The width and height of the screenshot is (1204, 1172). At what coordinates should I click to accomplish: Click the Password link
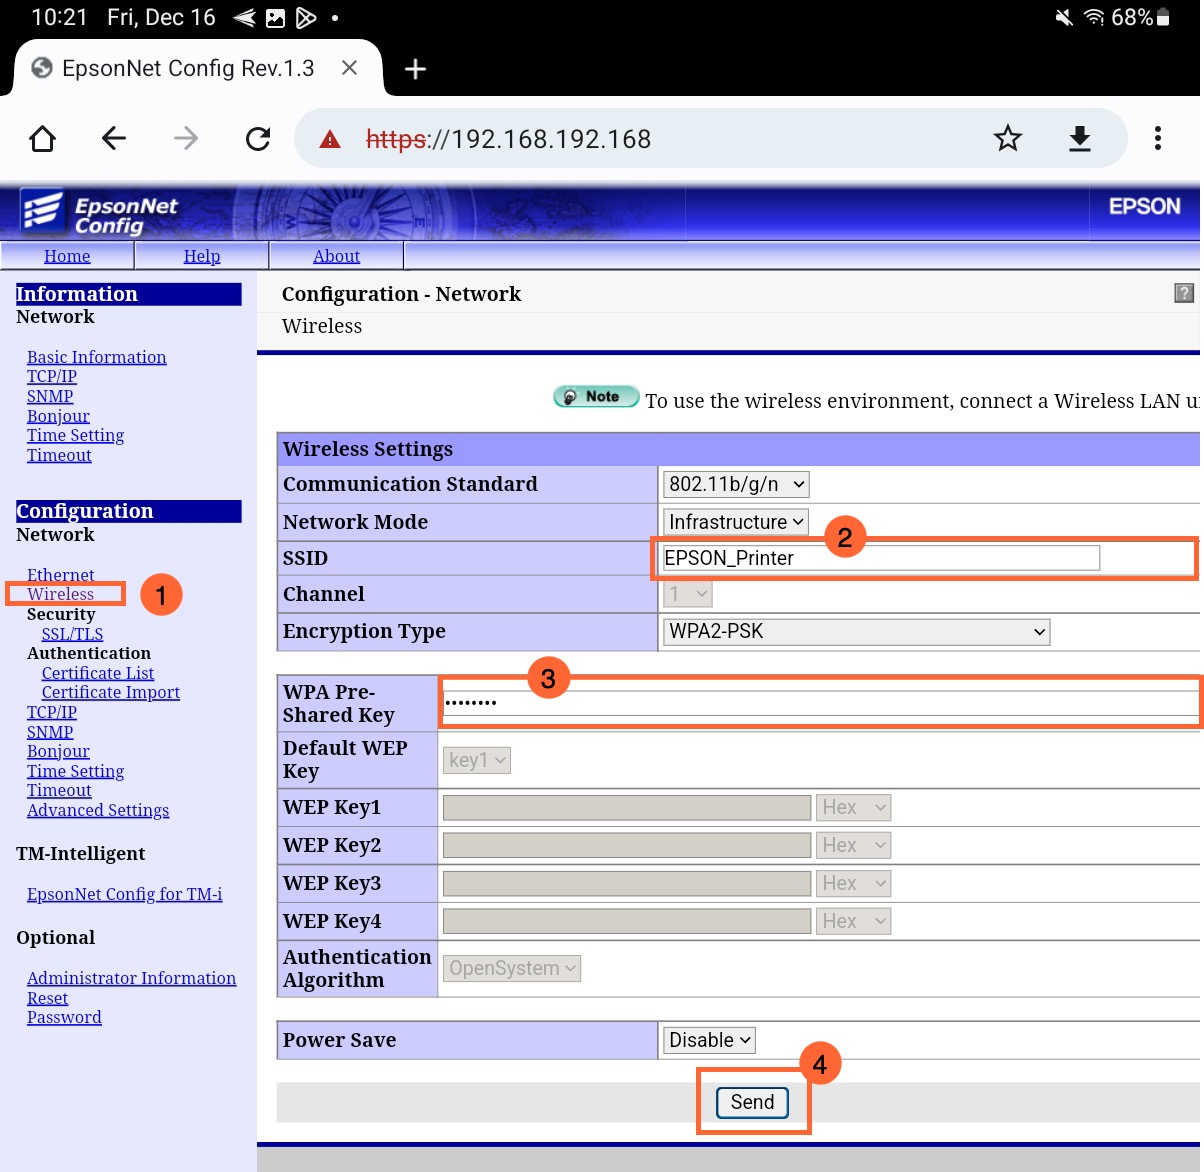pos(65,1017)
